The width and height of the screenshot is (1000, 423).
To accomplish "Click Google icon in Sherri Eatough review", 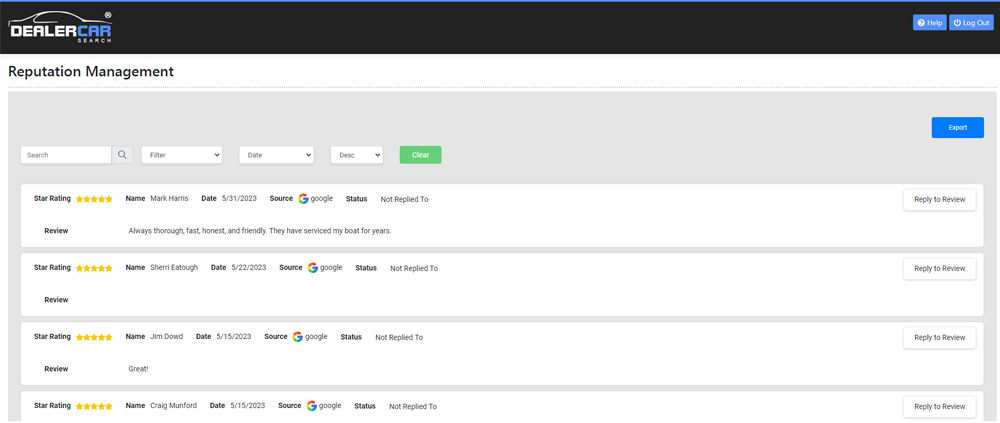I will [x=313, y=268].
